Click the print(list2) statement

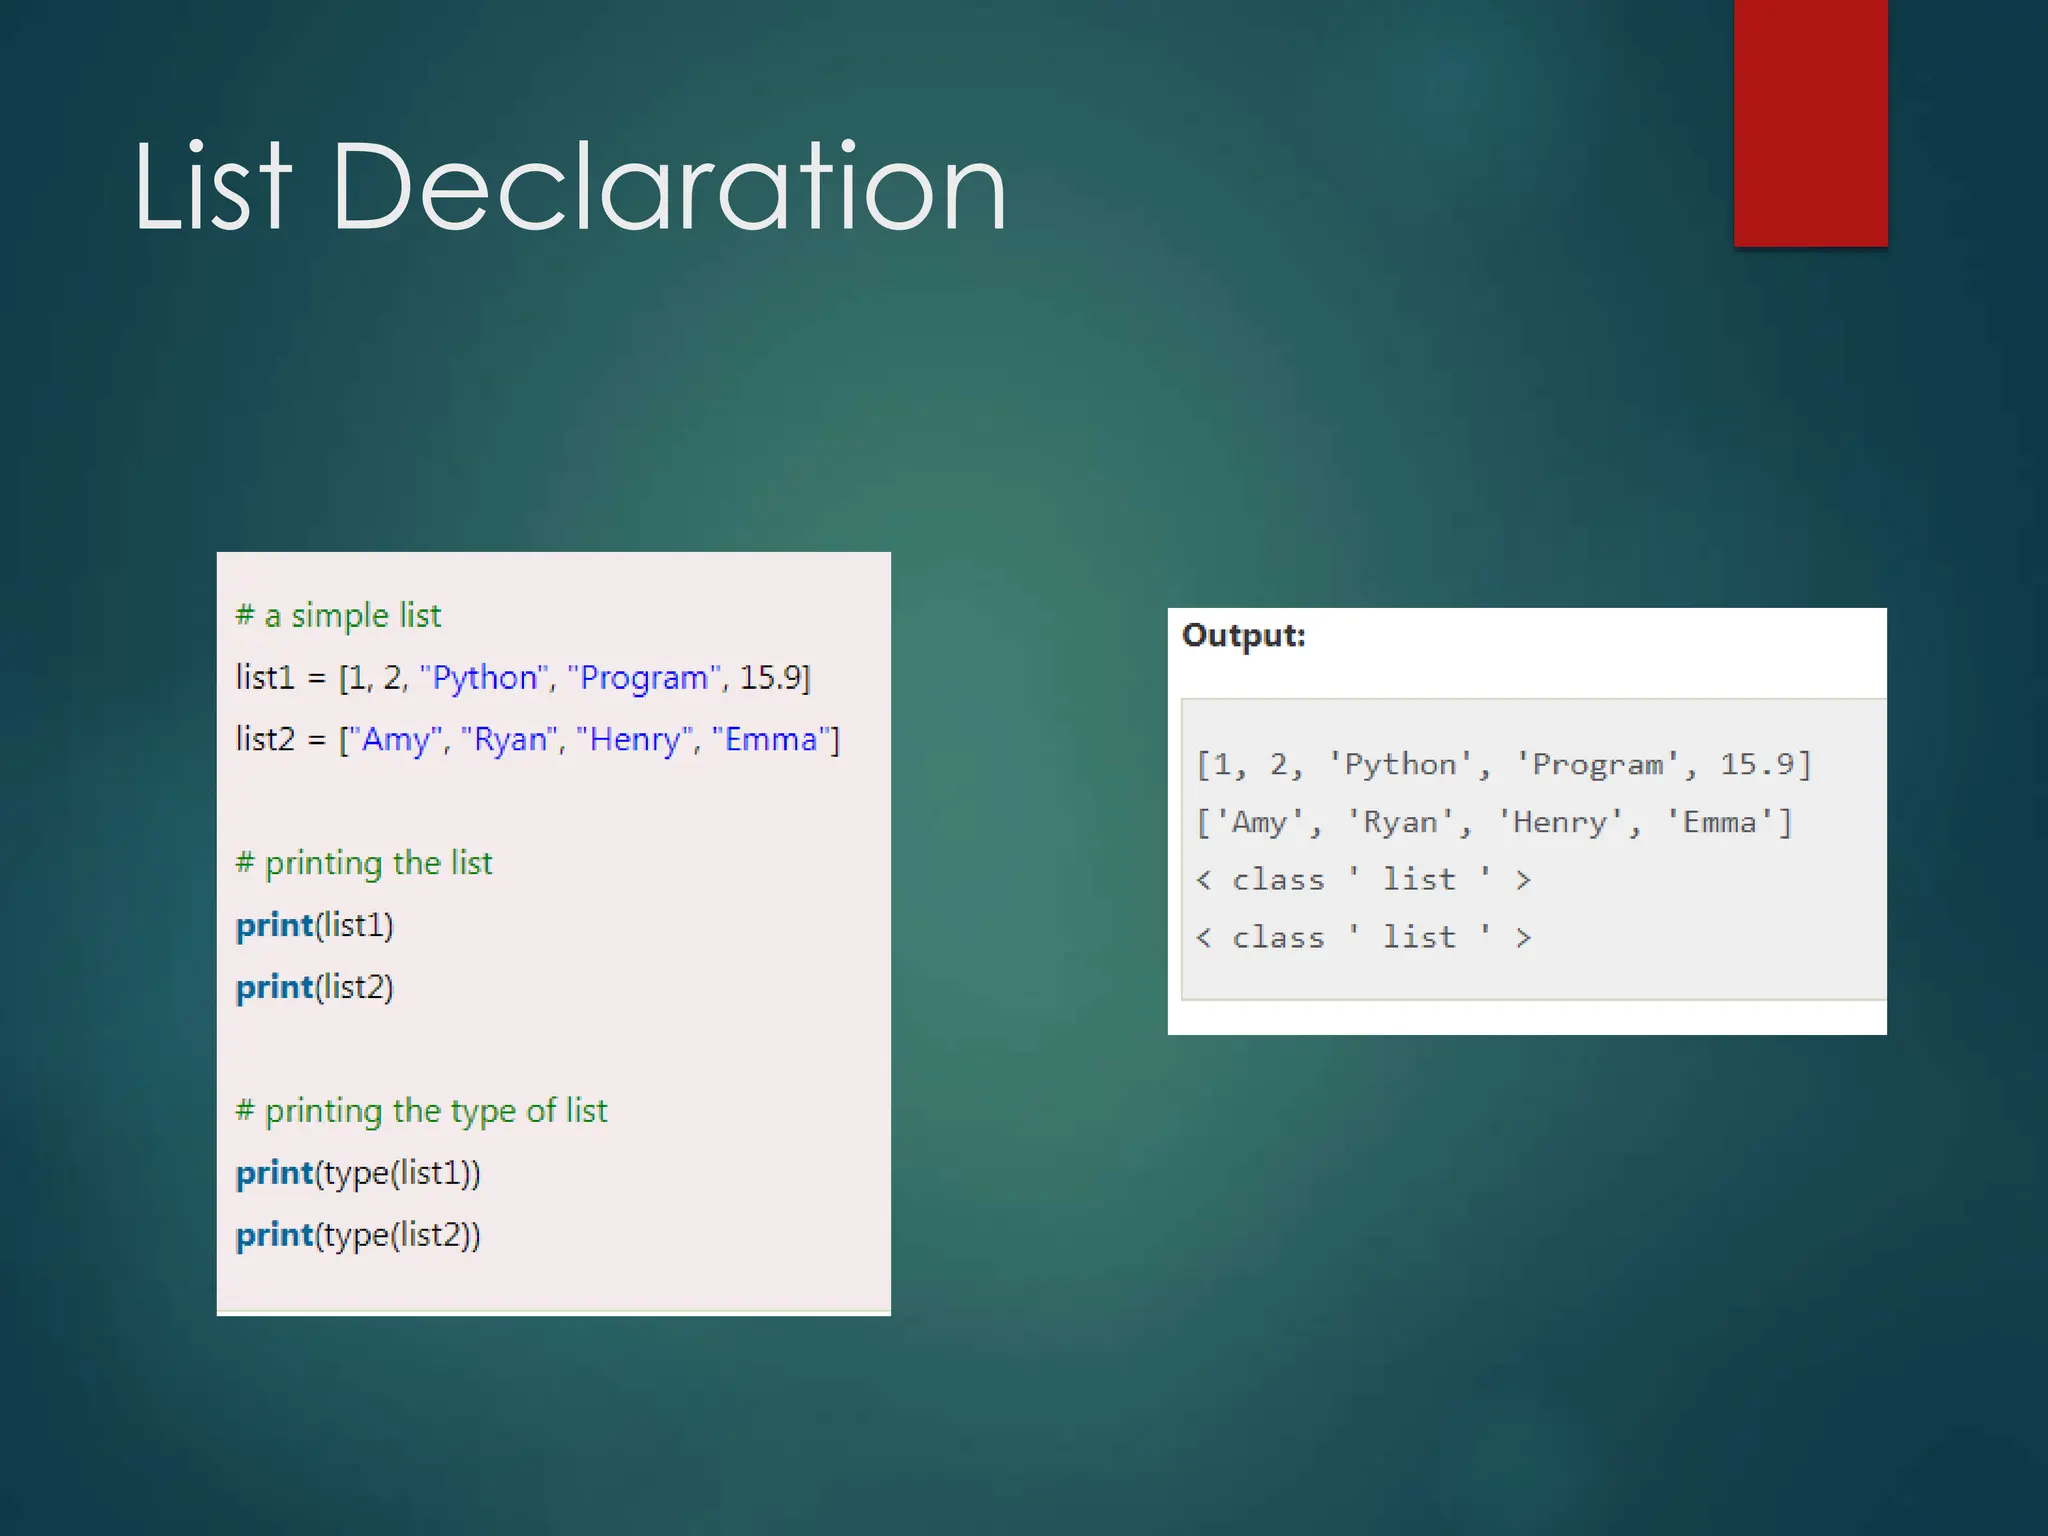314,987
